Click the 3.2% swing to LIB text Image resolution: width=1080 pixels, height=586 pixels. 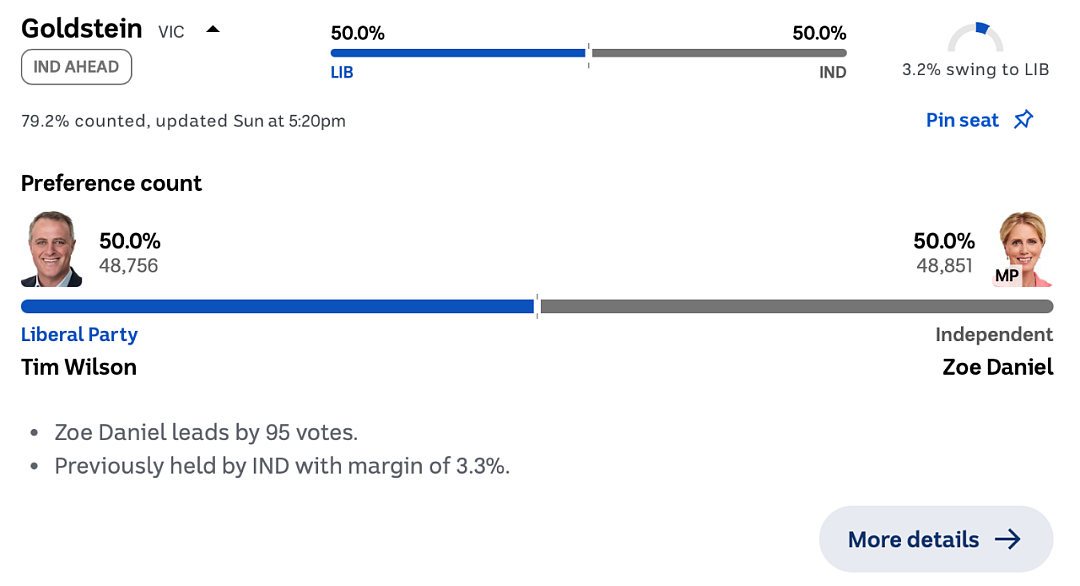click(x=975, y=70)
